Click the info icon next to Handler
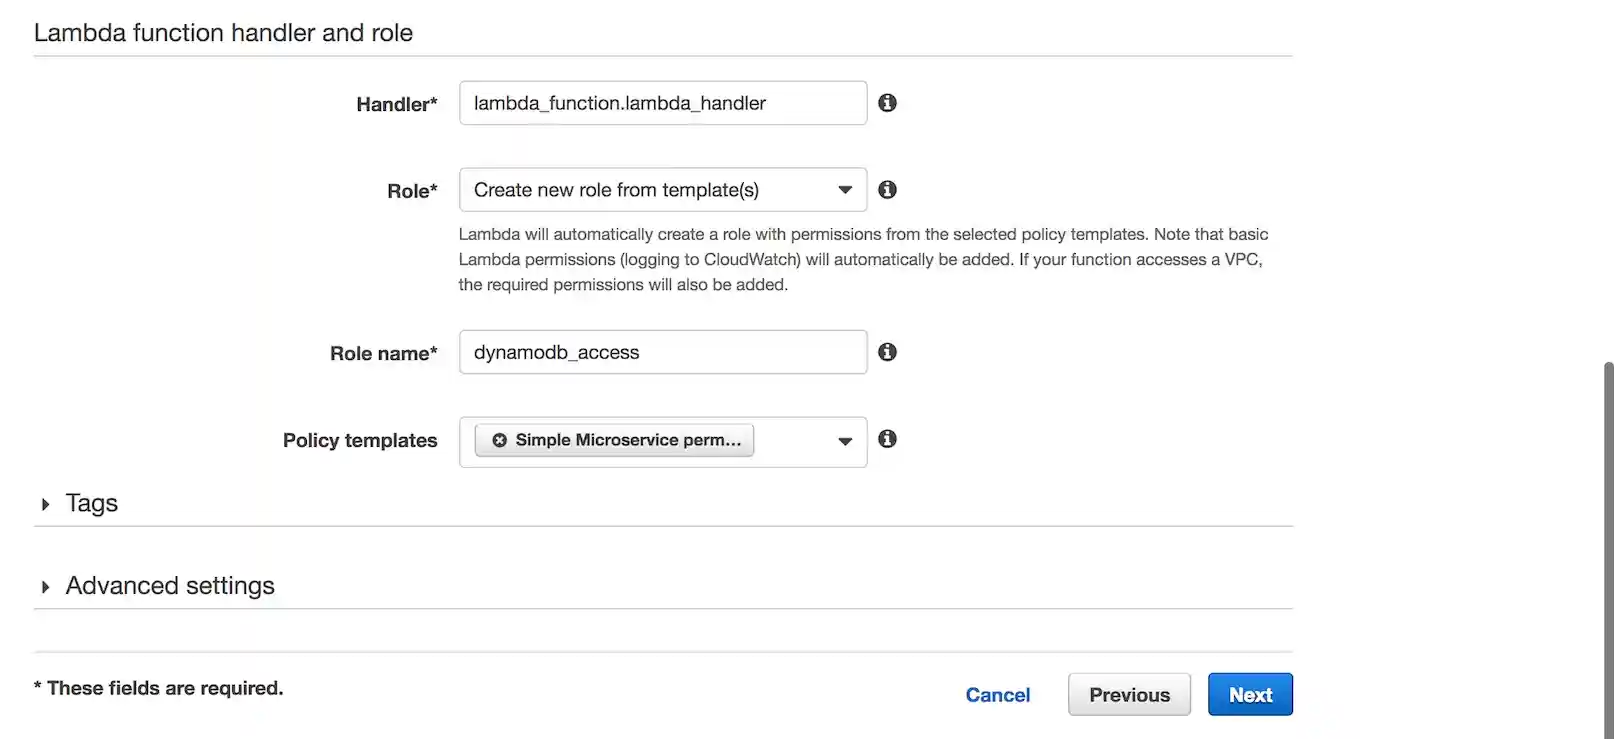Viewport: 1614px width, 739px height. (x=887, y=102)
